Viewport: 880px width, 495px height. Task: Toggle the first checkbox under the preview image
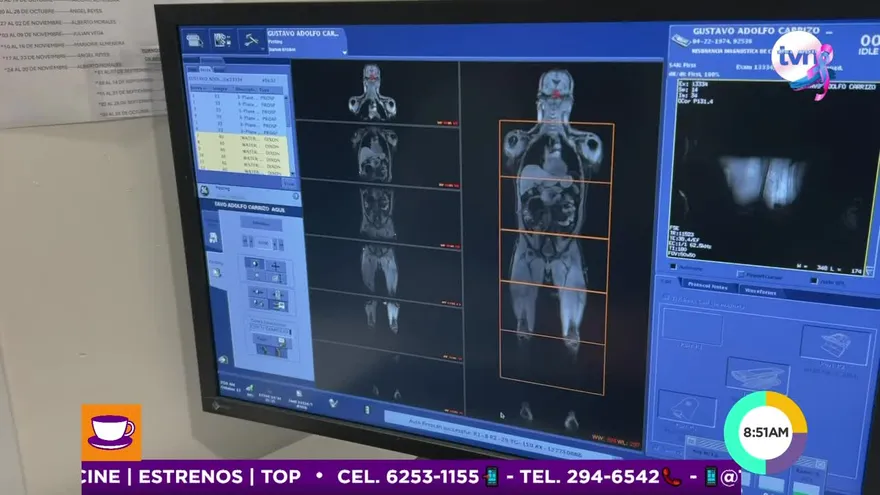[673, 267]
